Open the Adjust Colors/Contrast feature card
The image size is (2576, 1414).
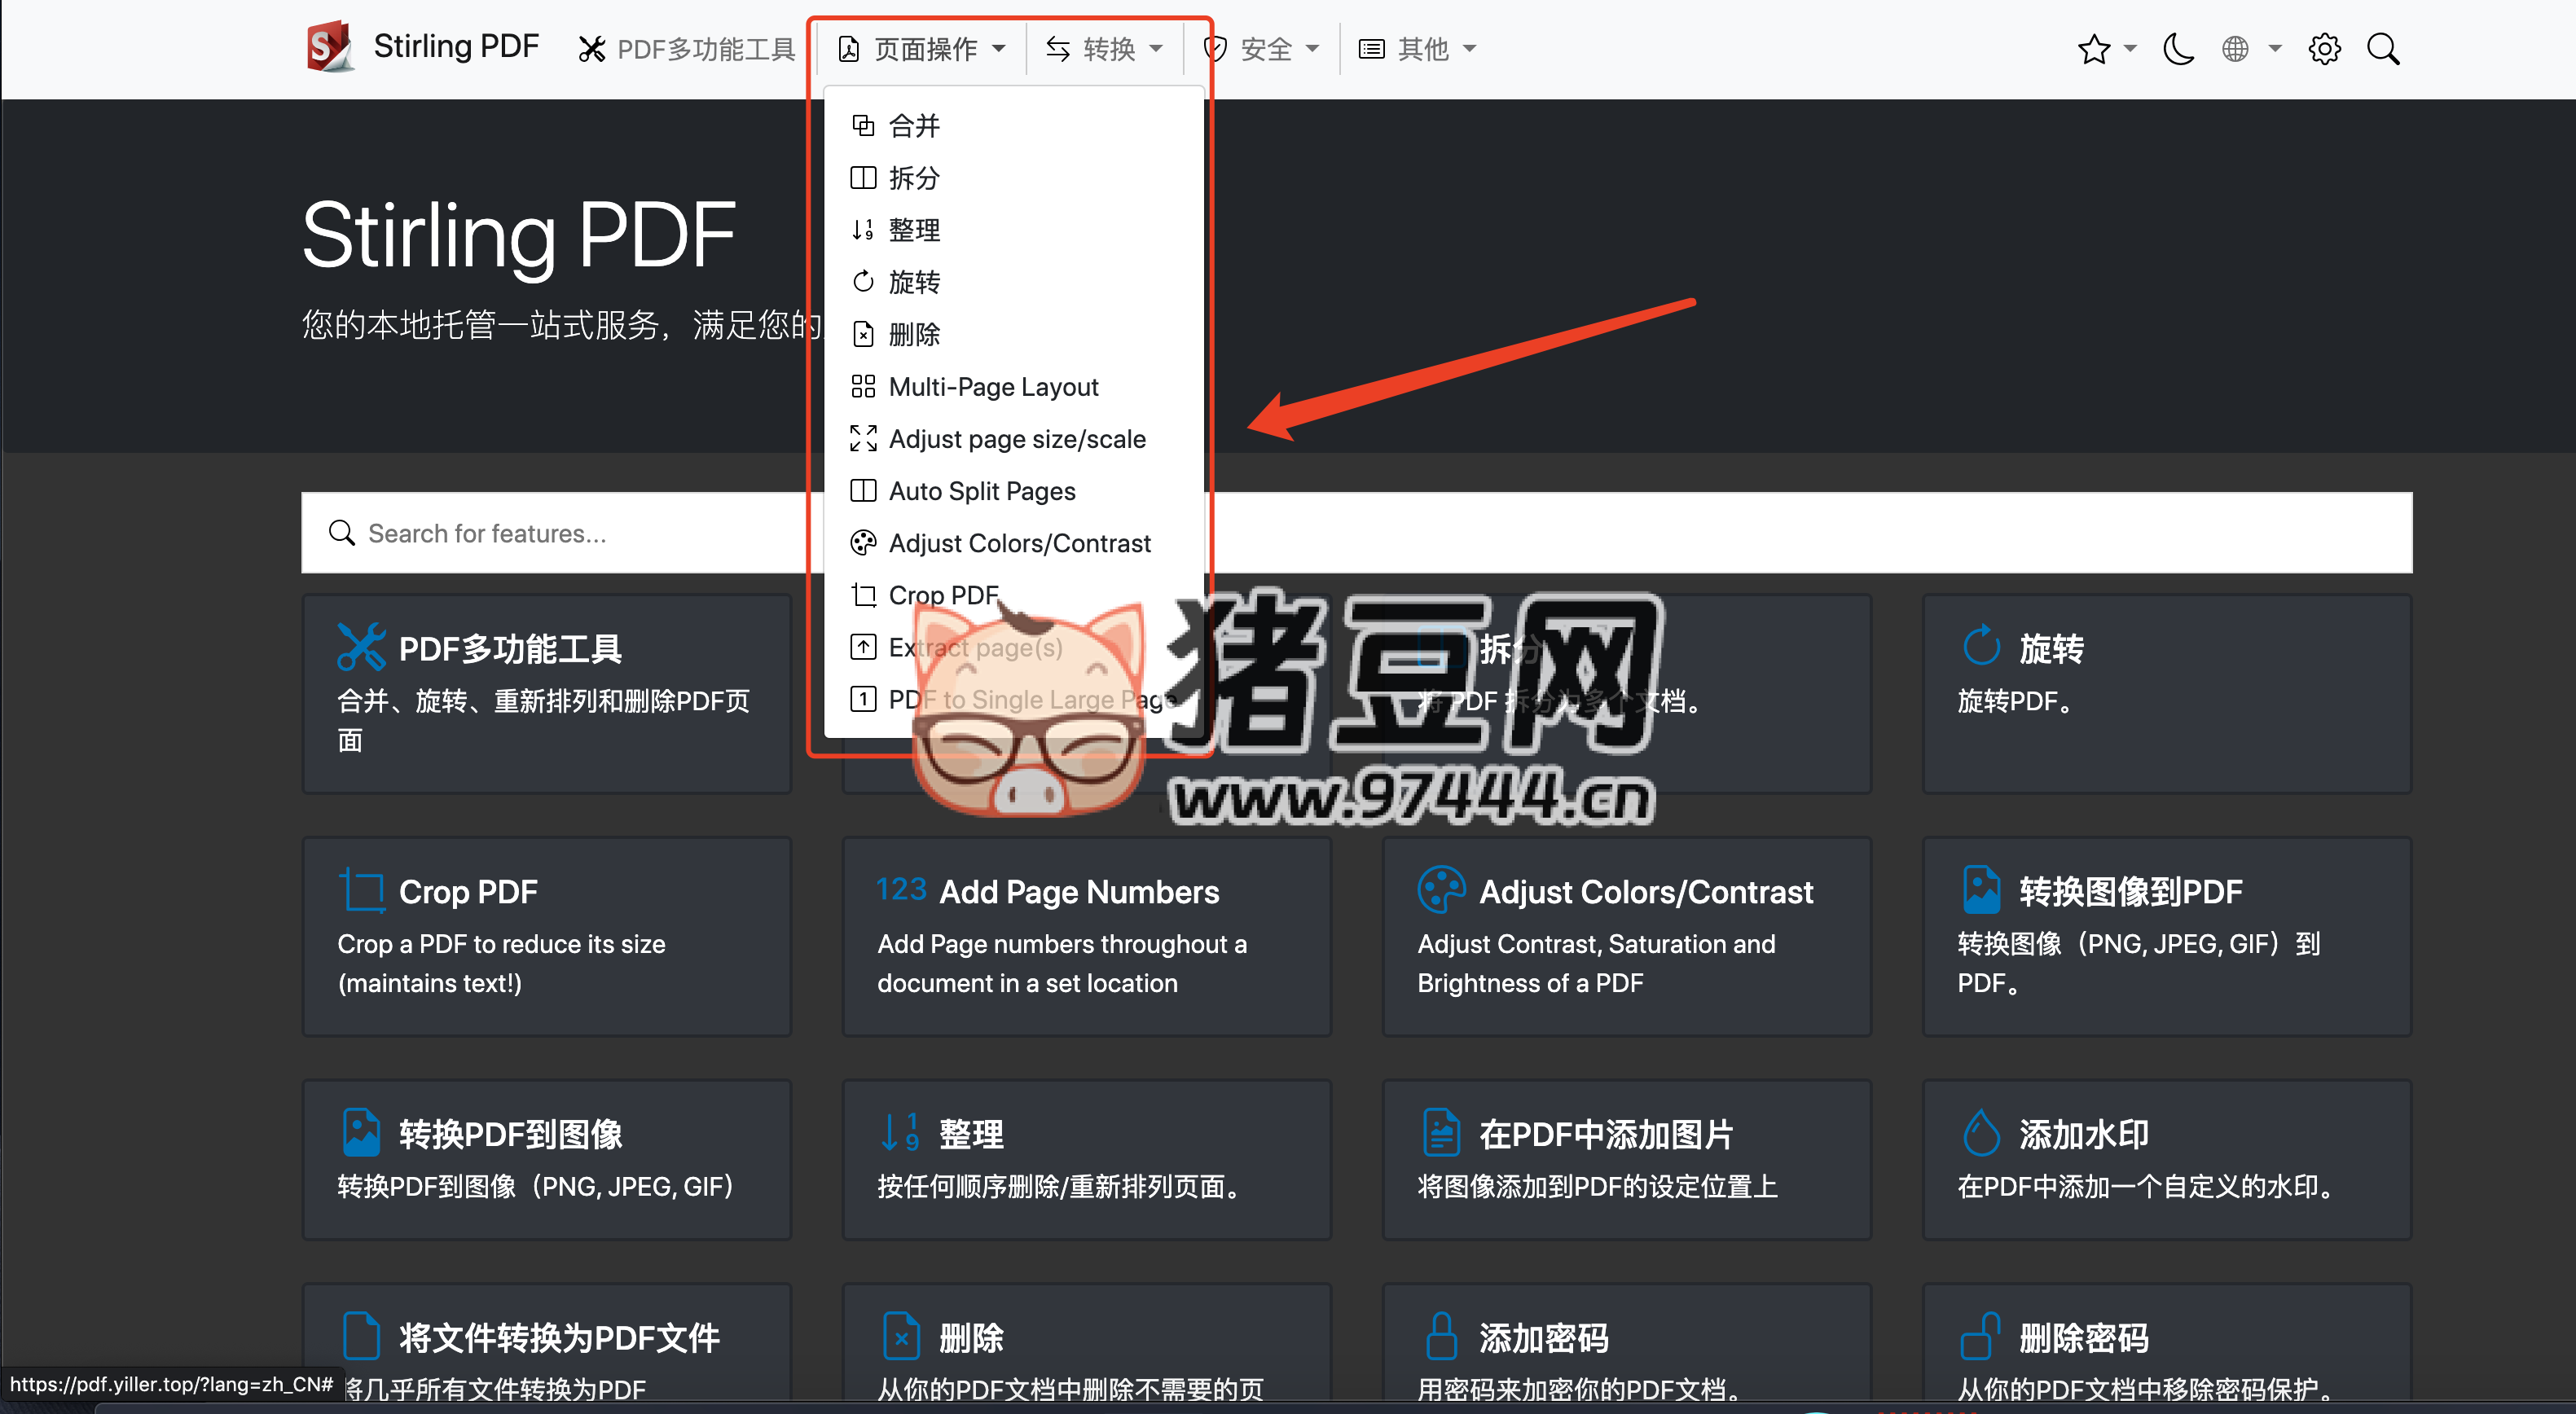tap(1626, 936)
